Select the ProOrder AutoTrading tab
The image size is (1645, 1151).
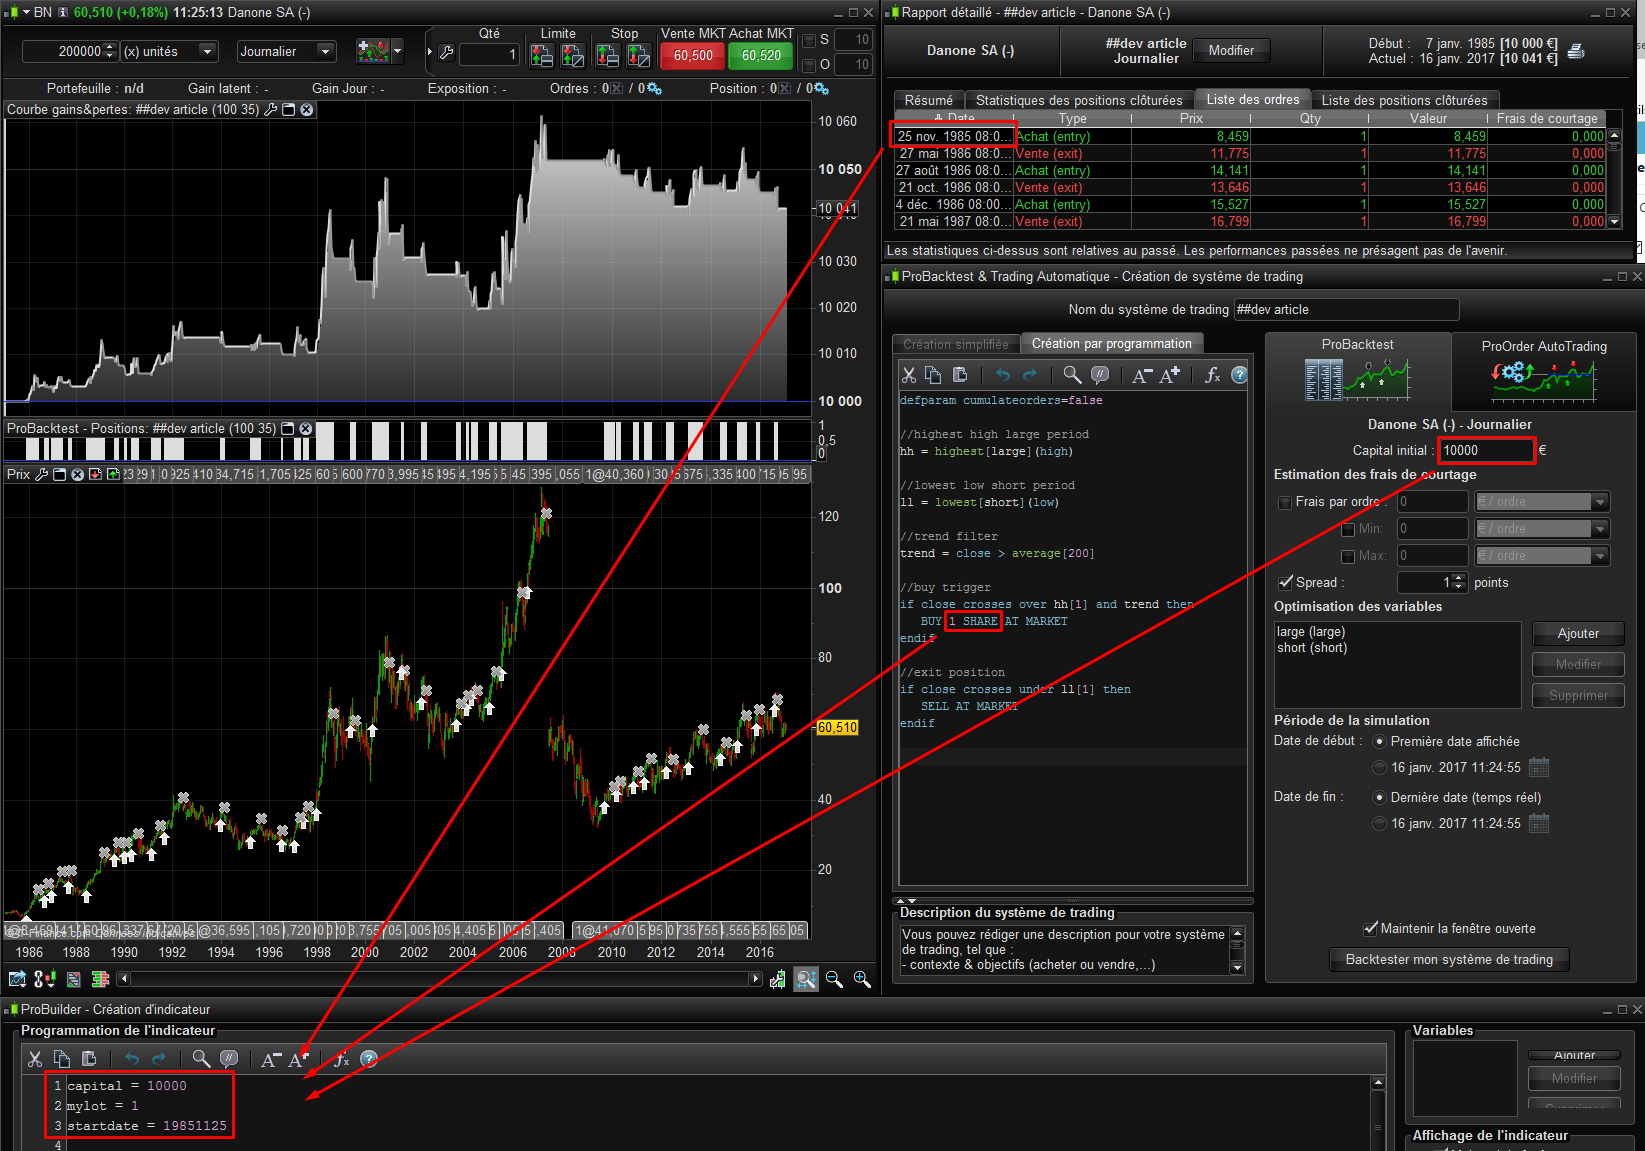coord(1544,370)
